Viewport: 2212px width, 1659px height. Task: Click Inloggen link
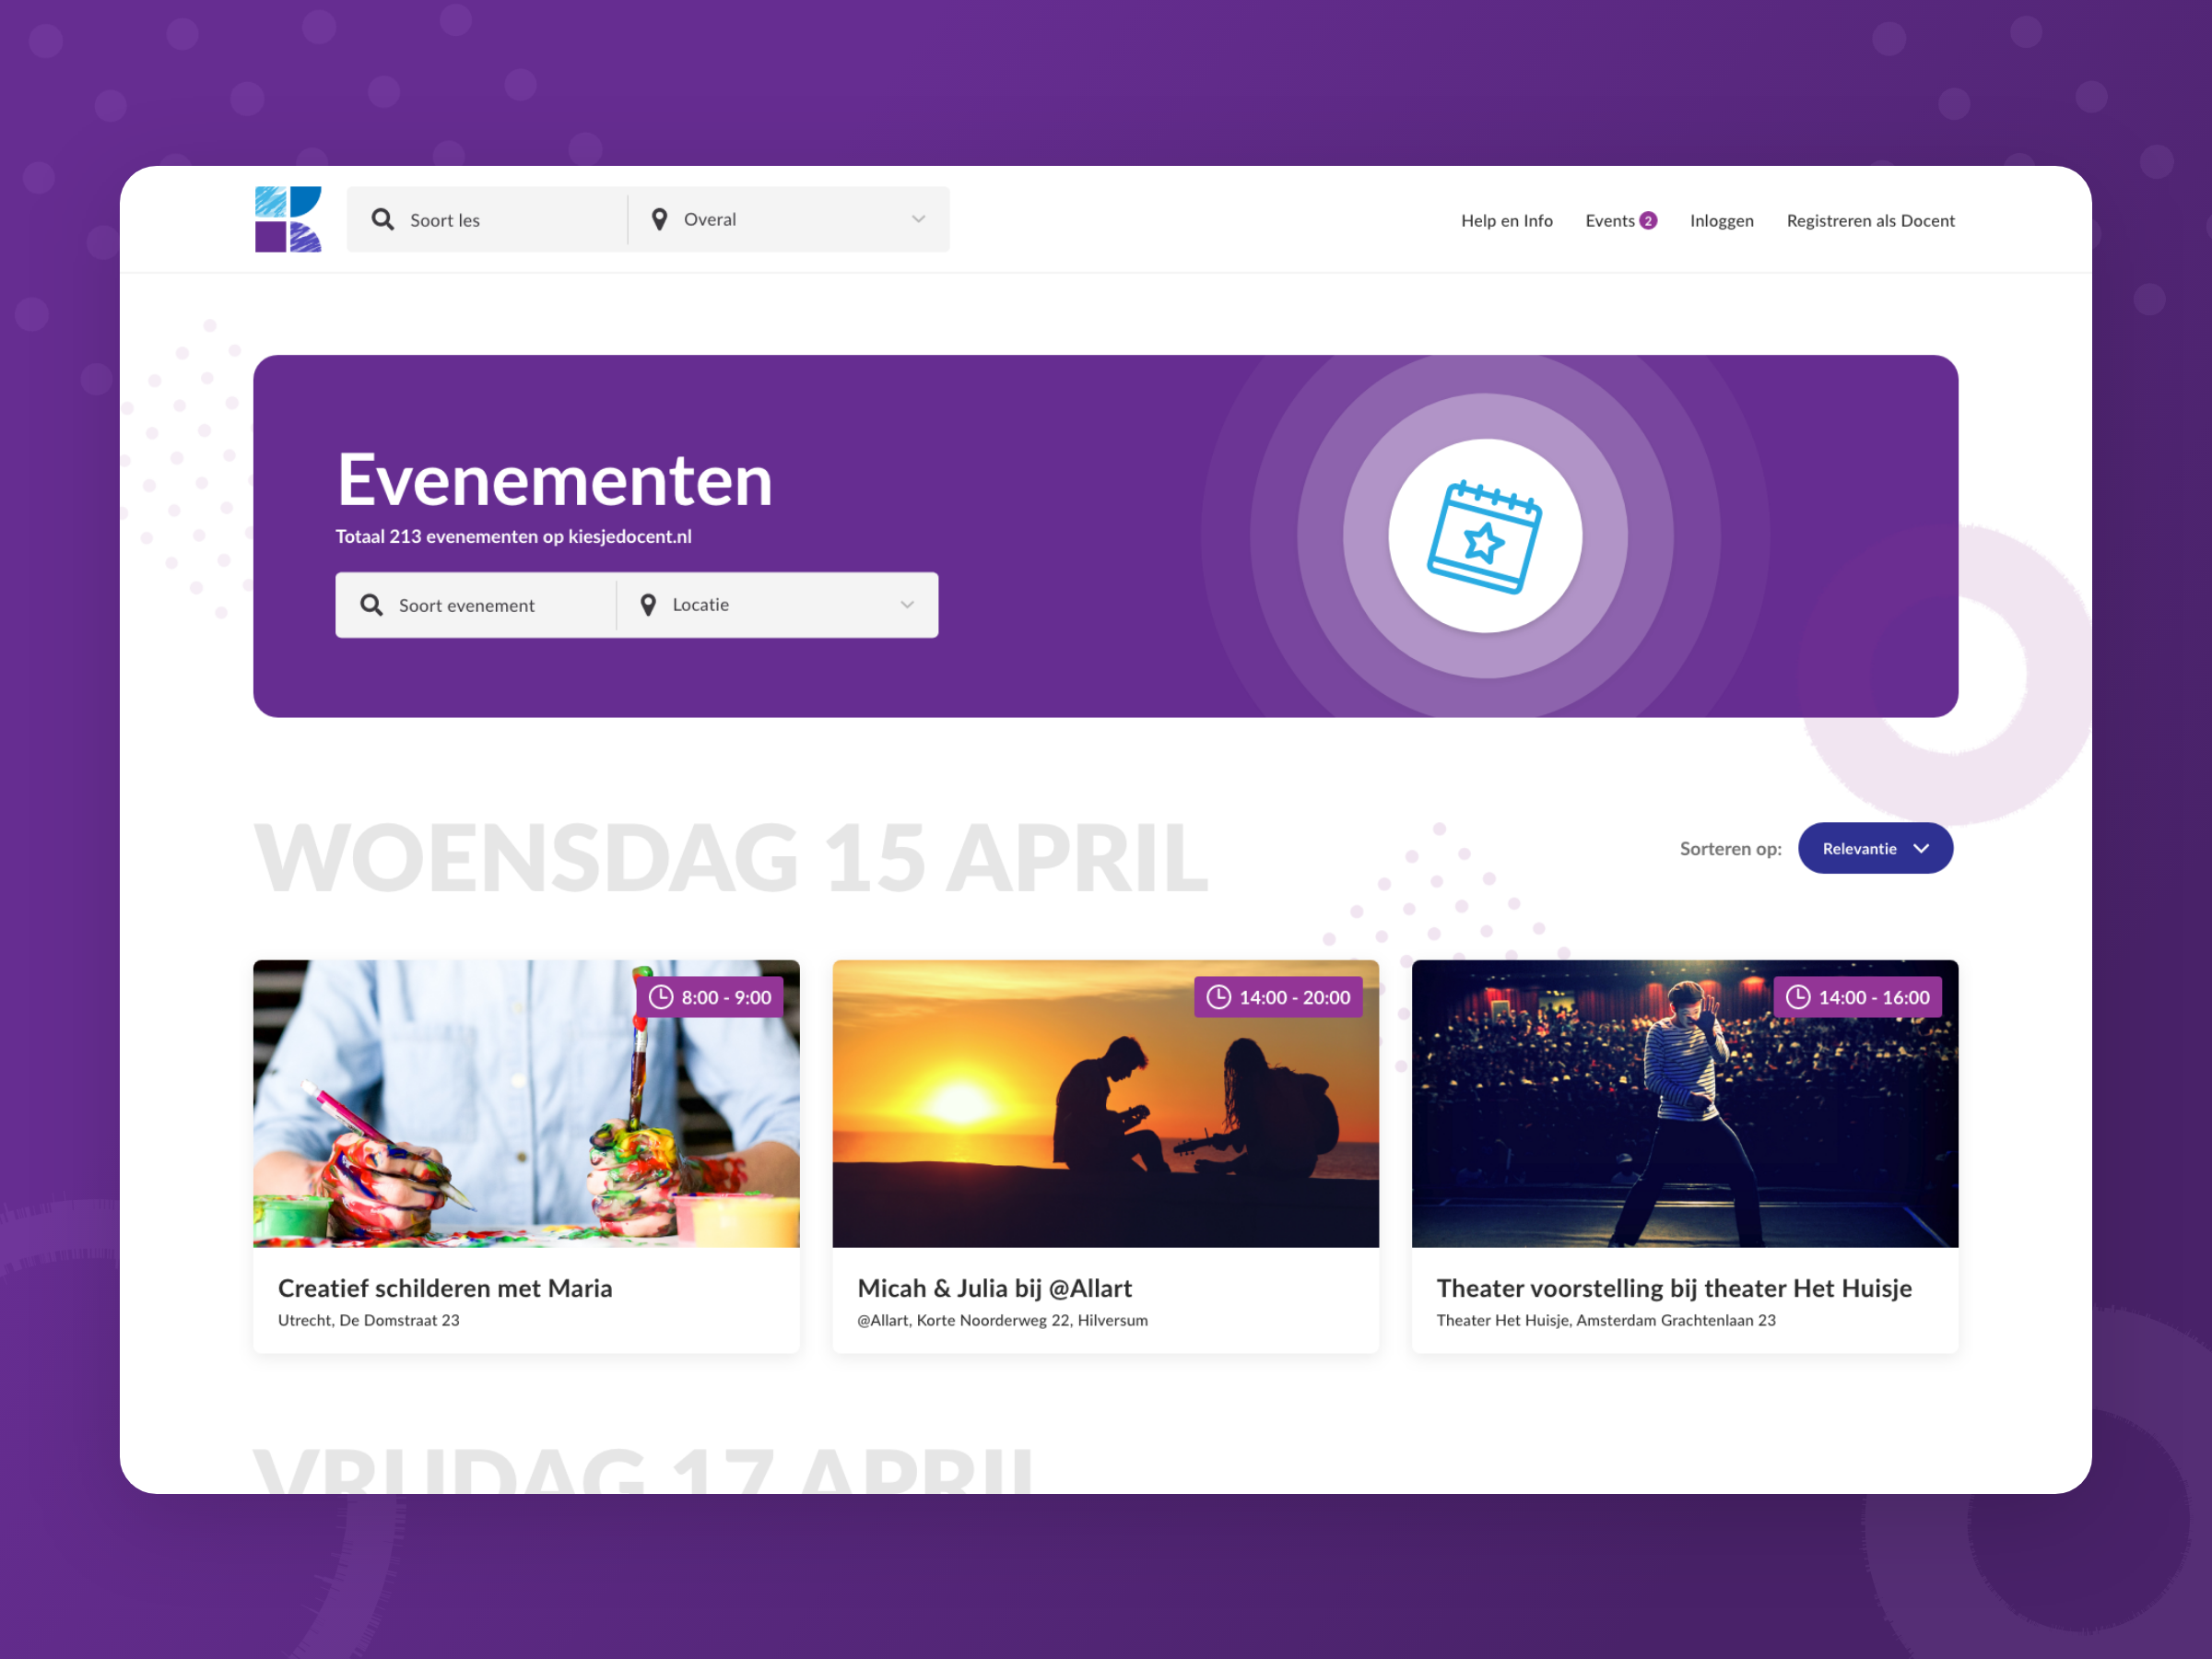(1721, 220)
